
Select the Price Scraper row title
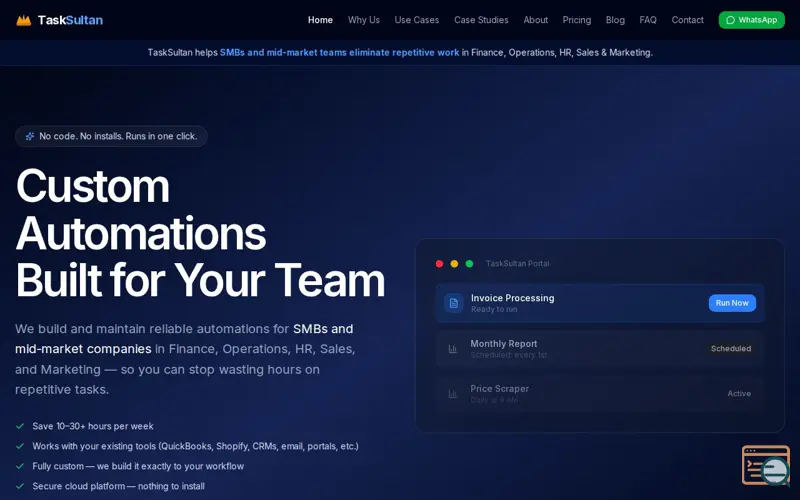[x=499, y=389]
